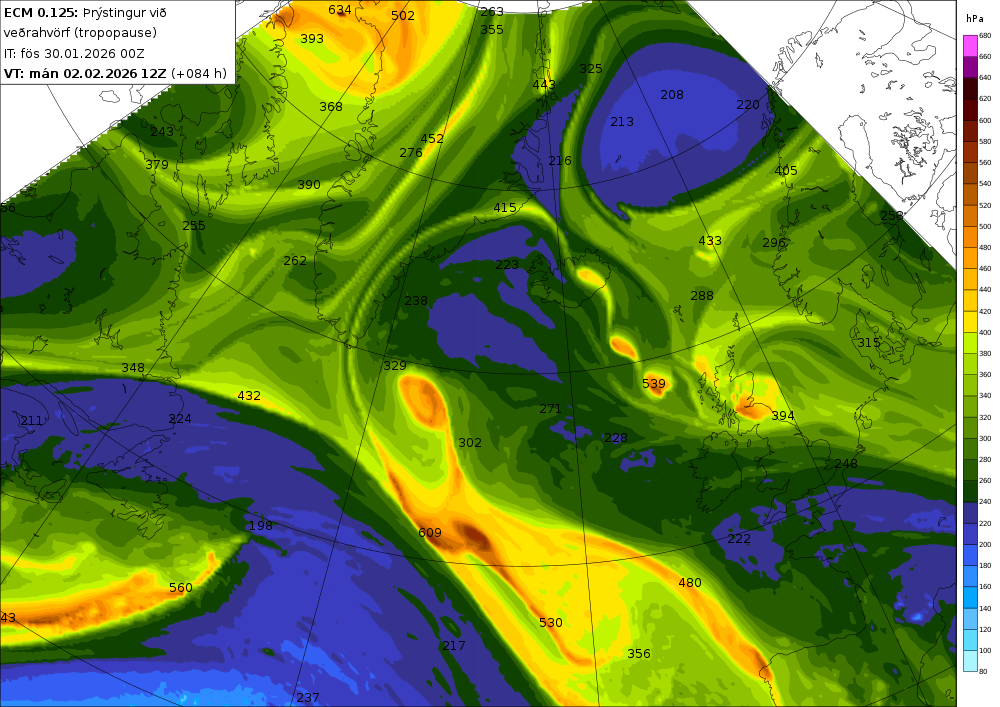Viewport: 1000px width, 707px height.
Task: Click the map value '443'
Action: pyautogui.click(x=543, y=85)
